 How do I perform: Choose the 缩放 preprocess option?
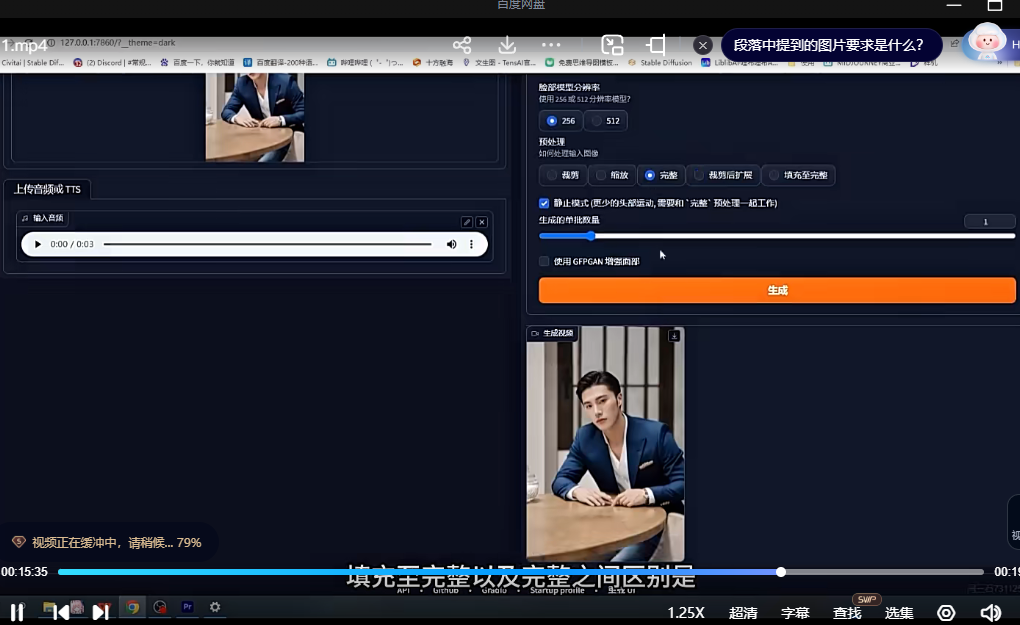pyautogui.click(x=612, y=175)
